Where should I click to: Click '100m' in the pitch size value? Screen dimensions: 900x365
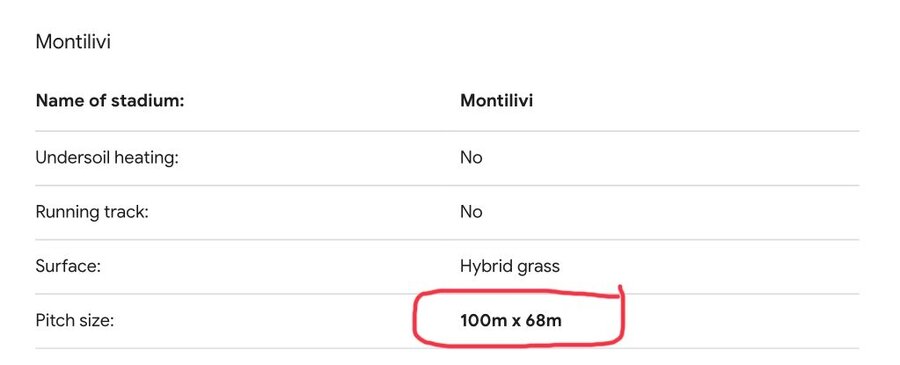(484, 321)
